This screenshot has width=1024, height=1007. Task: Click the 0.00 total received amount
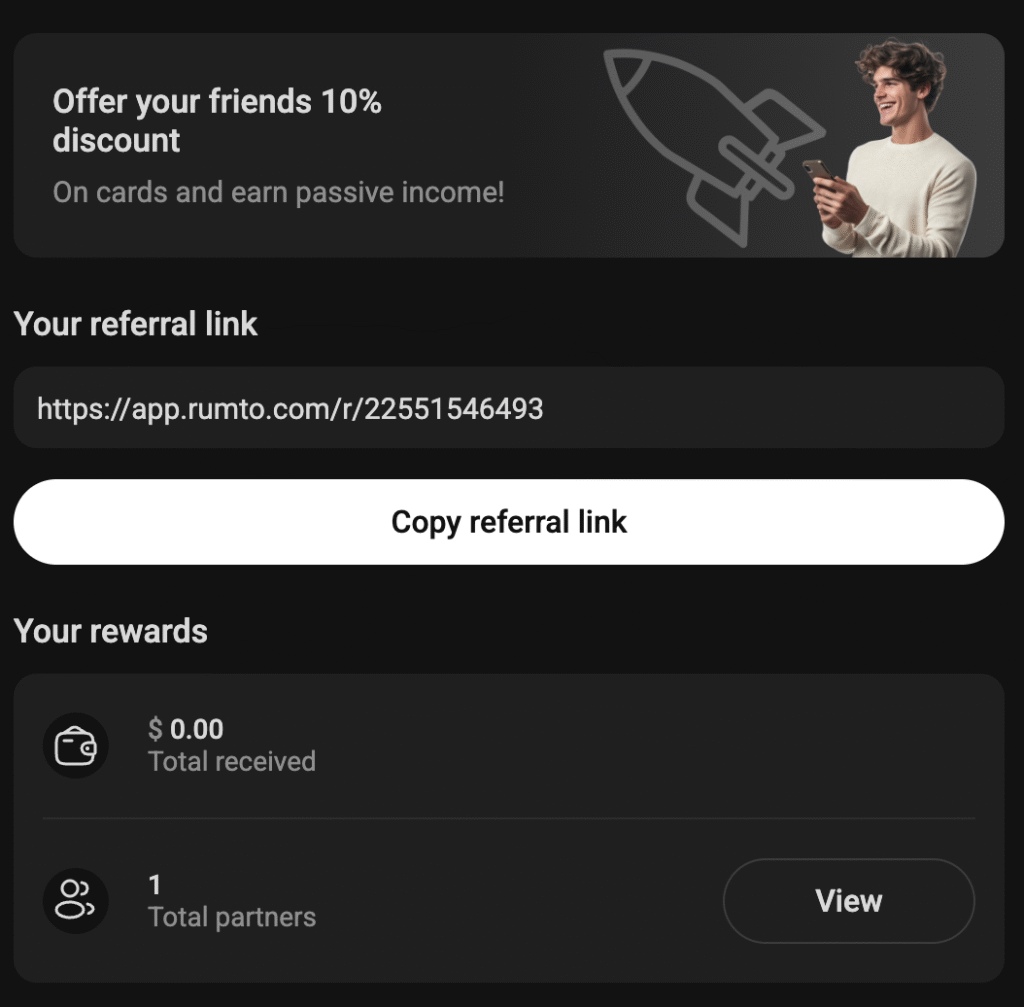[197, 729]
